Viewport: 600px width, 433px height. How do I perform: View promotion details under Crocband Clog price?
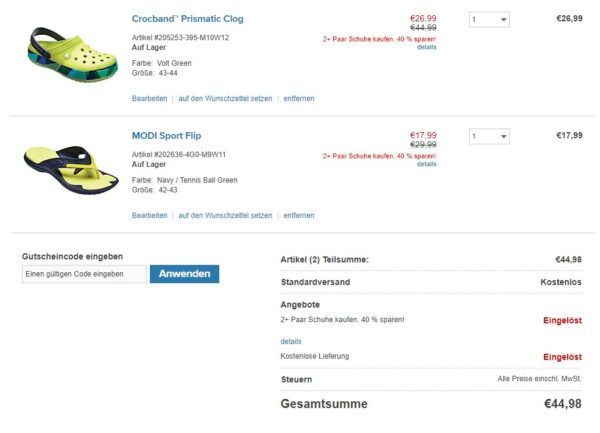426,47
